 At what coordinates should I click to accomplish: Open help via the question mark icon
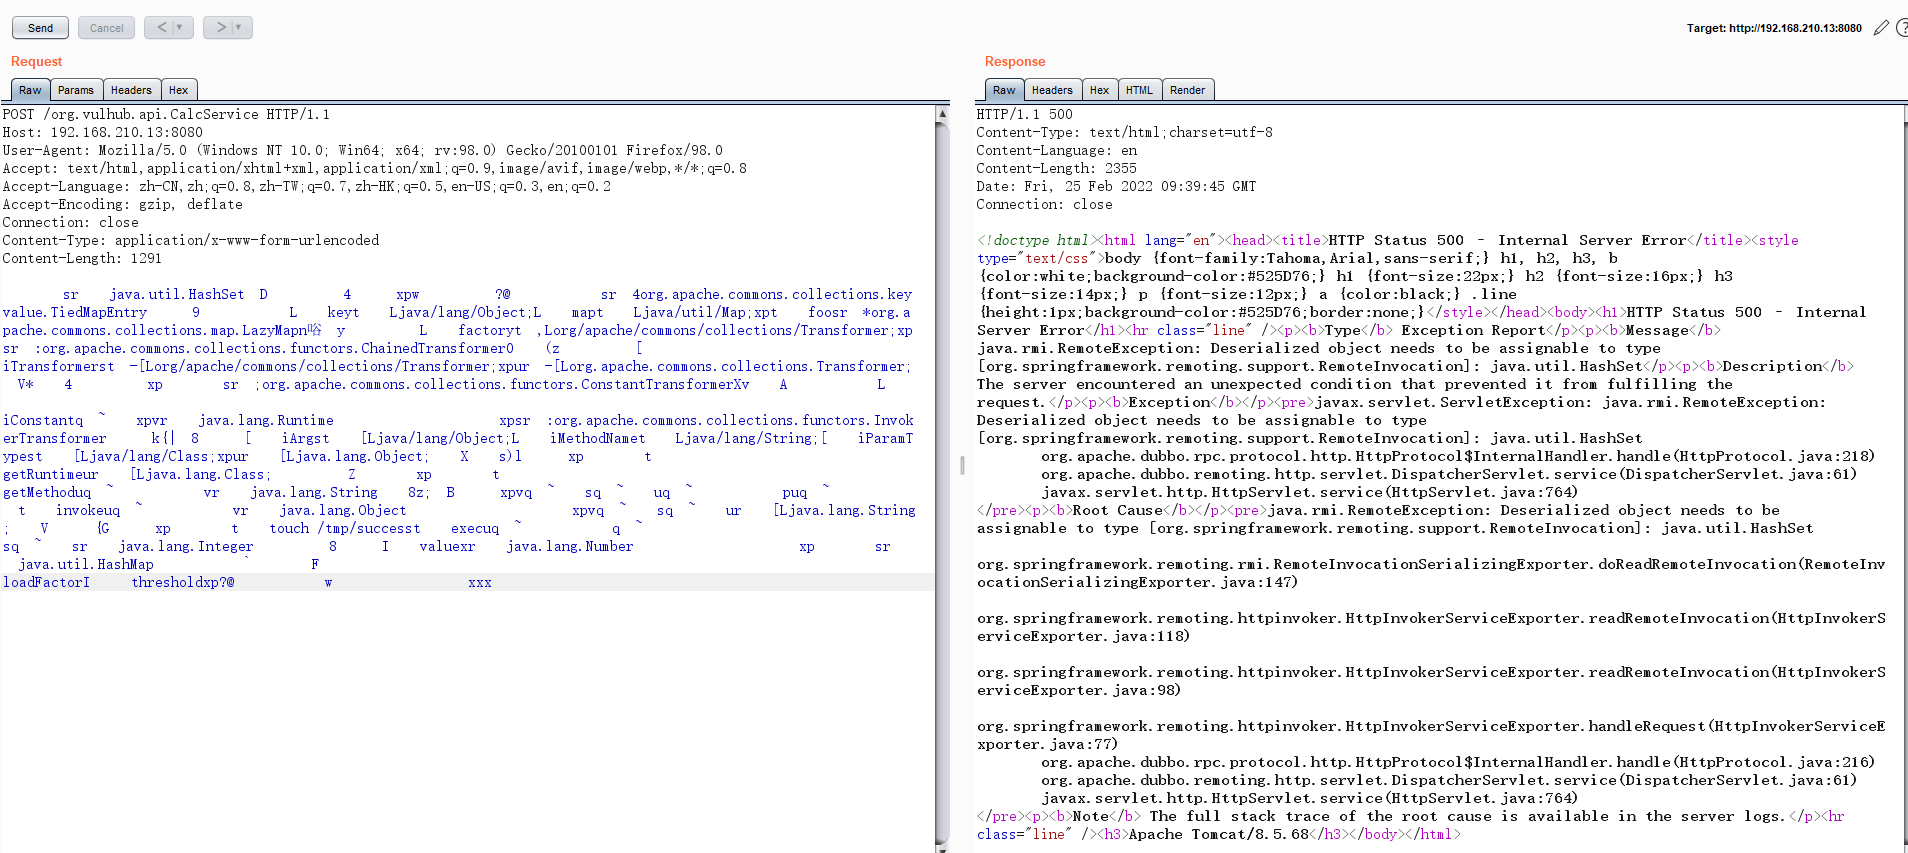(1901, 28)
